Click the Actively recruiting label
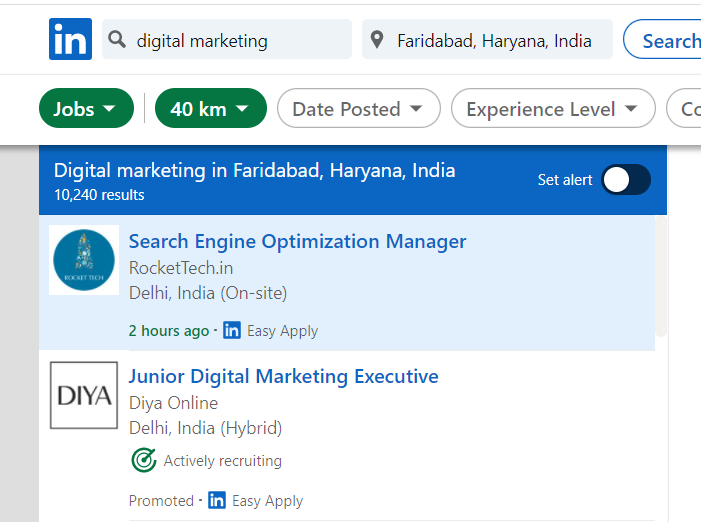Screen dimensions: 701x522 click(x=223, y=460)
